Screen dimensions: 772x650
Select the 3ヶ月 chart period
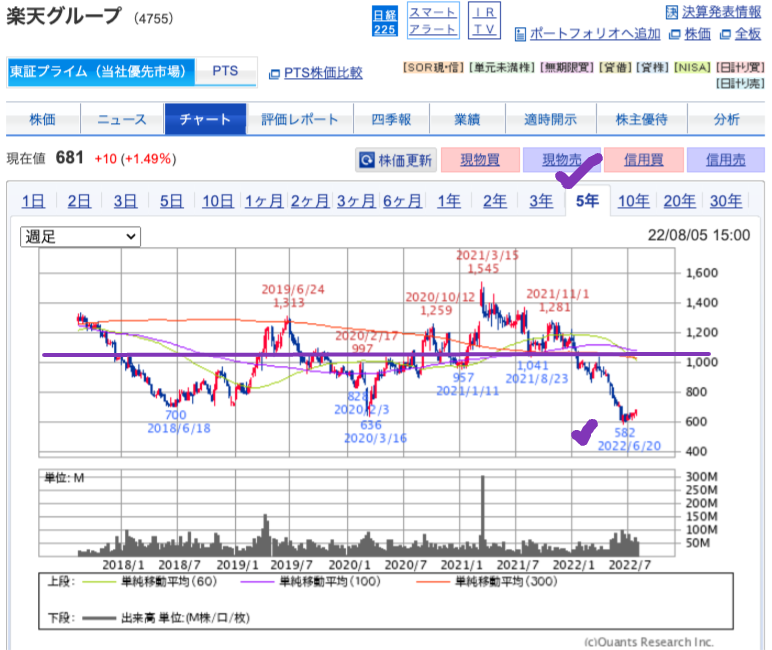point(356,201)
